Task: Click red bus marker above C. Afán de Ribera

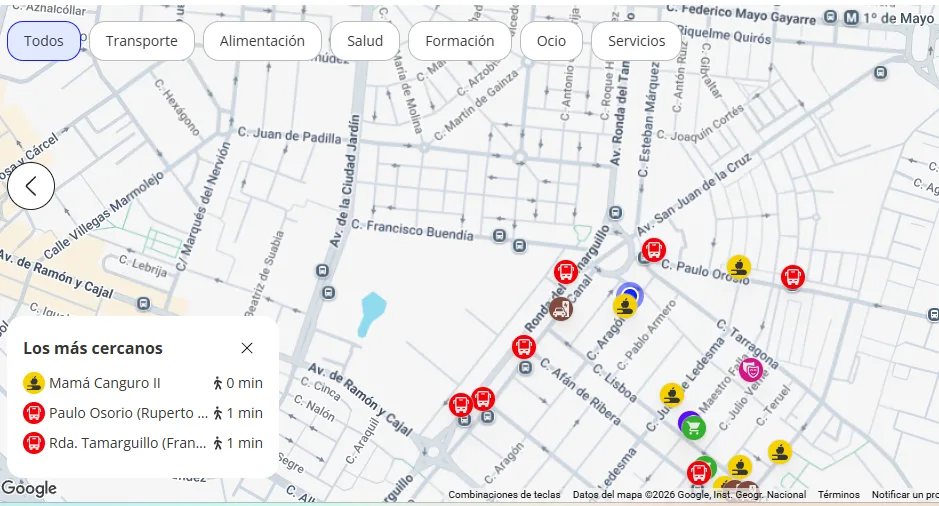Action: point(524,347)
